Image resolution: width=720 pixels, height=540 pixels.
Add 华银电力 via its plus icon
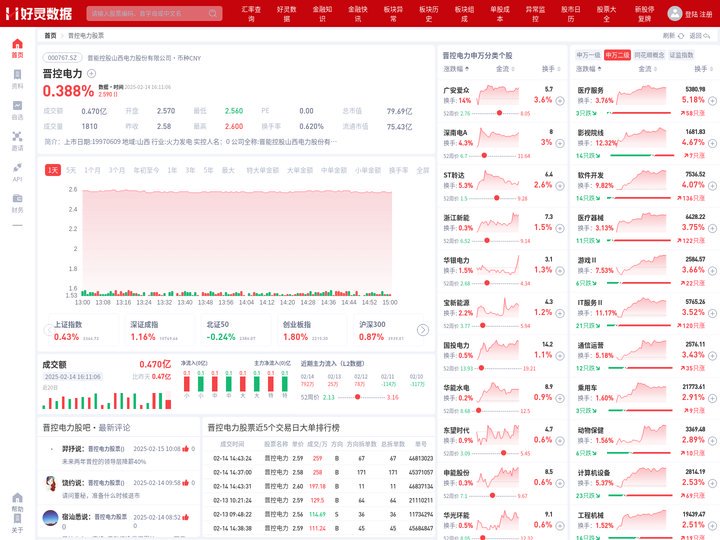click(x=560, y=271)
